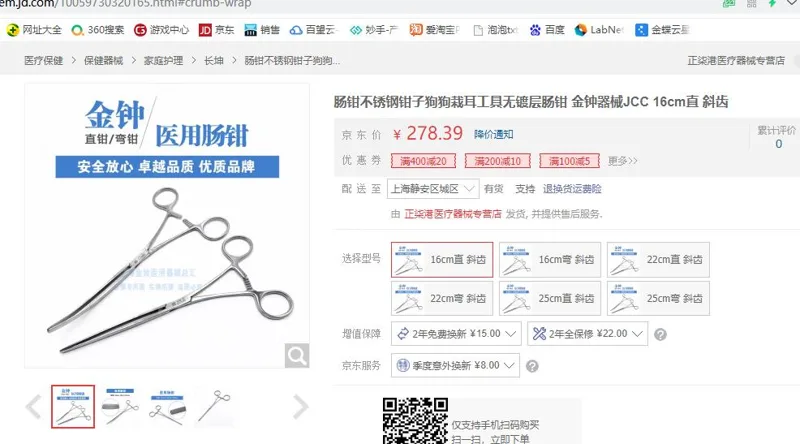Go to 医疗保健 breadcrumb
Viewport: 800px width, 444px height.
43,61
